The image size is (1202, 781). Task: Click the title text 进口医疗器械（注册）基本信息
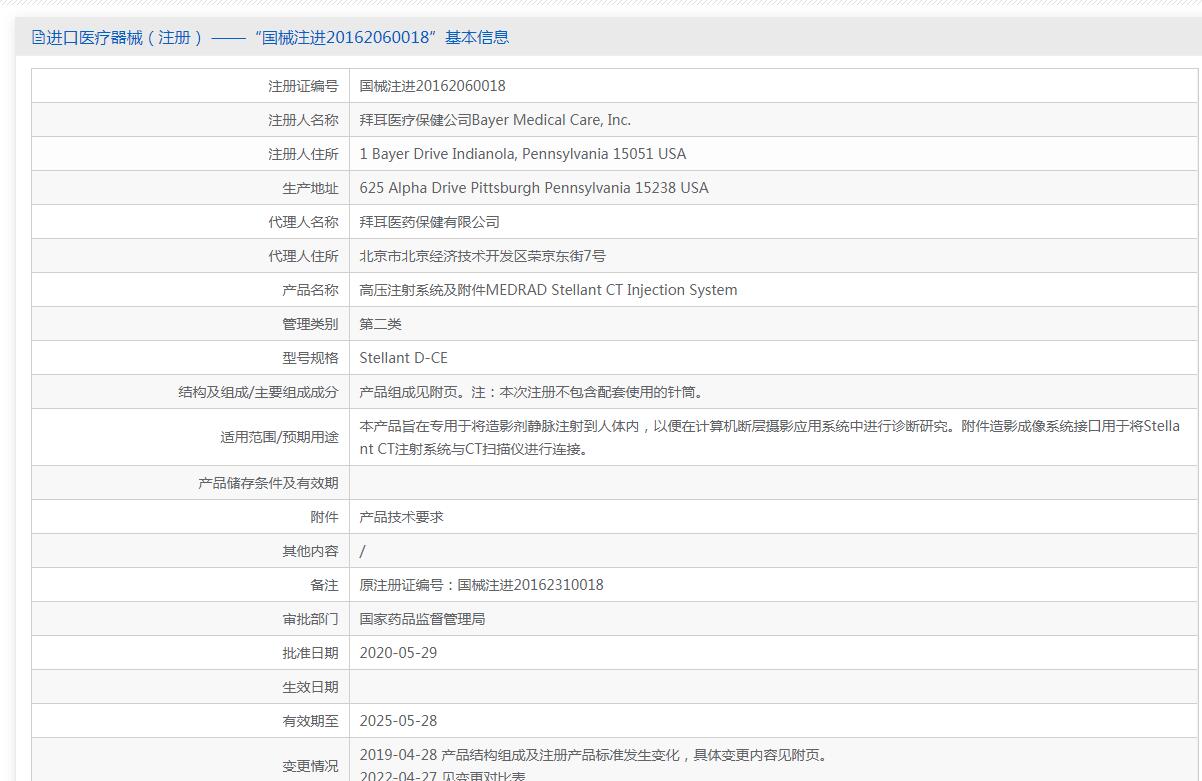(278, 38)
